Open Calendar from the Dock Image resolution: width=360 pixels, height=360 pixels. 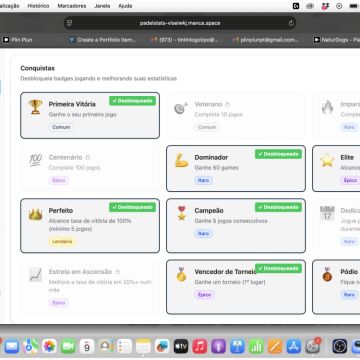pos(87,347)
